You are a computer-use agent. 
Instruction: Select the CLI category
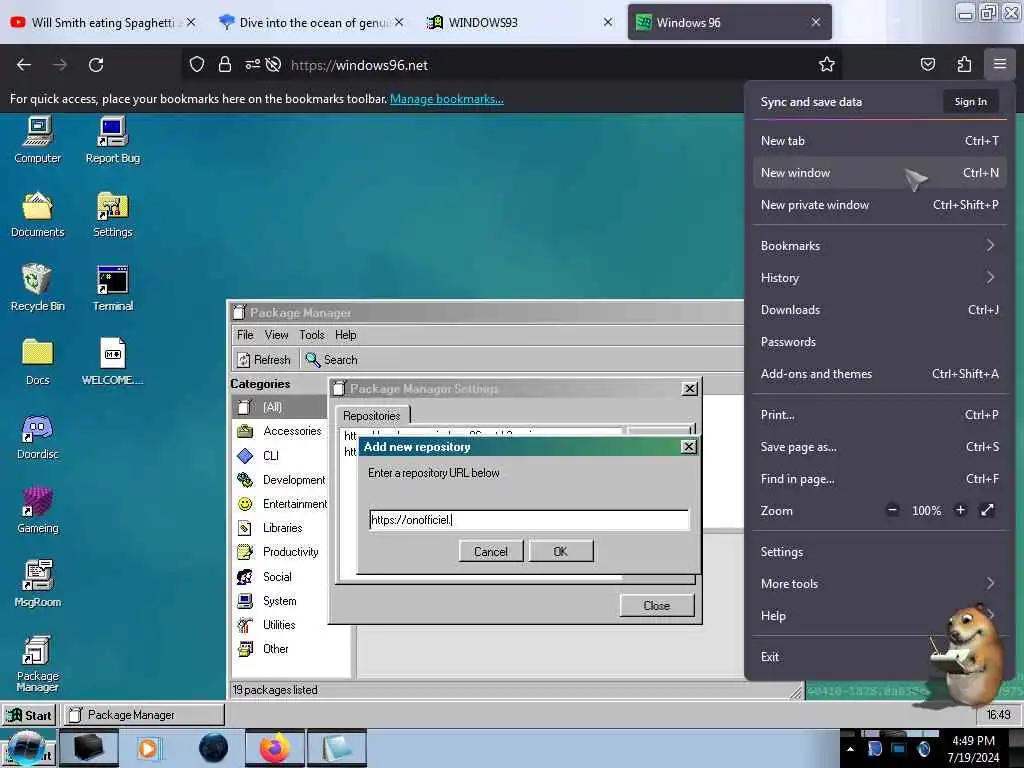259,455
